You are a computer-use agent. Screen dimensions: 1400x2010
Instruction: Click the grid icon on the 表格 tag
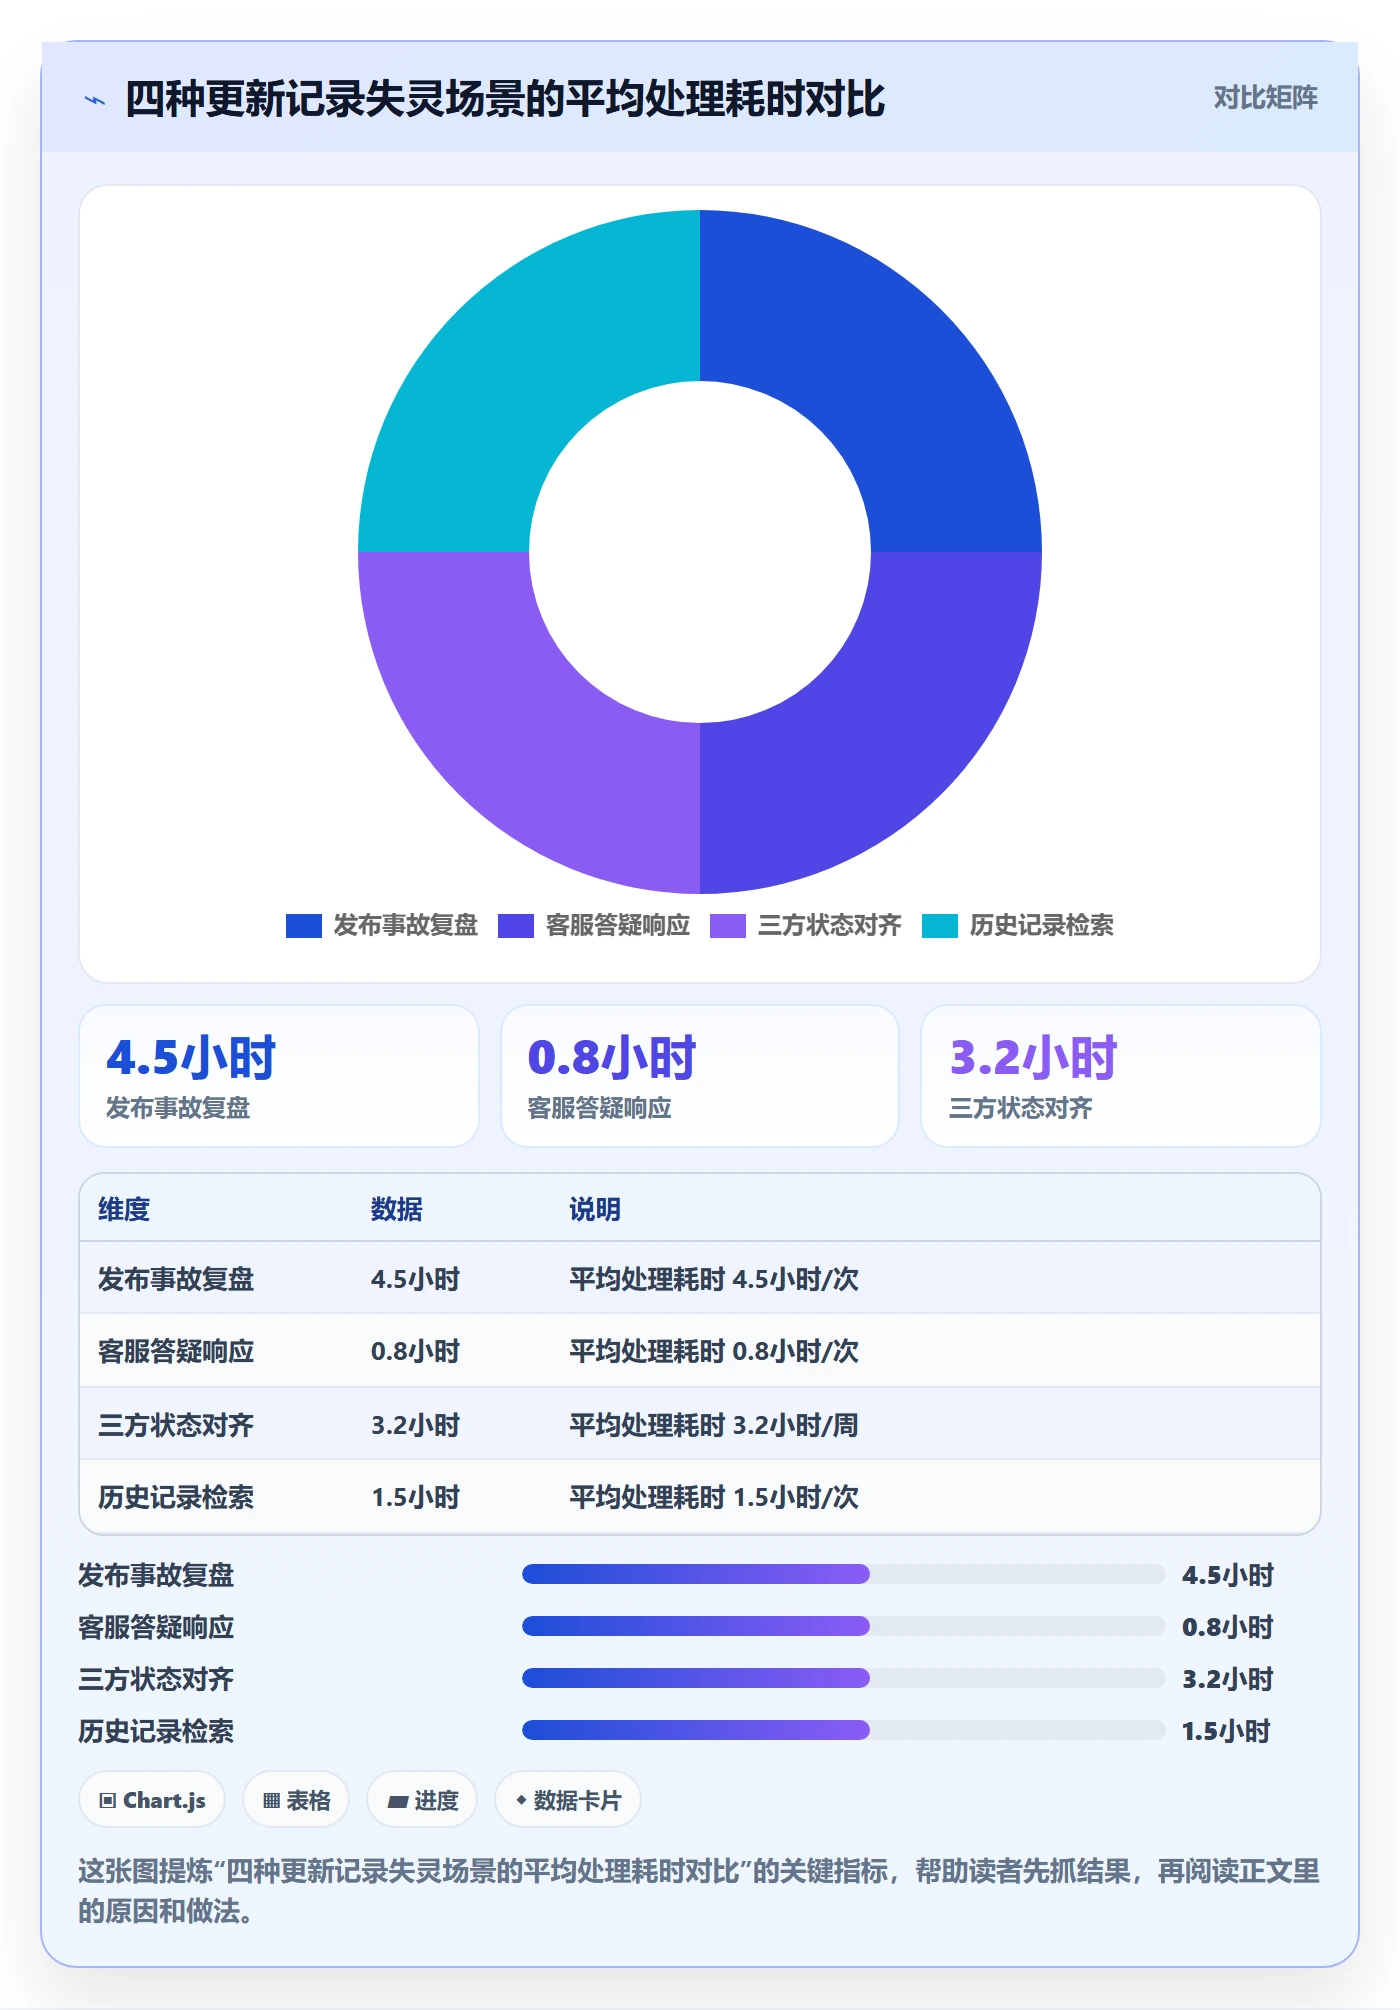[271, 1801]
